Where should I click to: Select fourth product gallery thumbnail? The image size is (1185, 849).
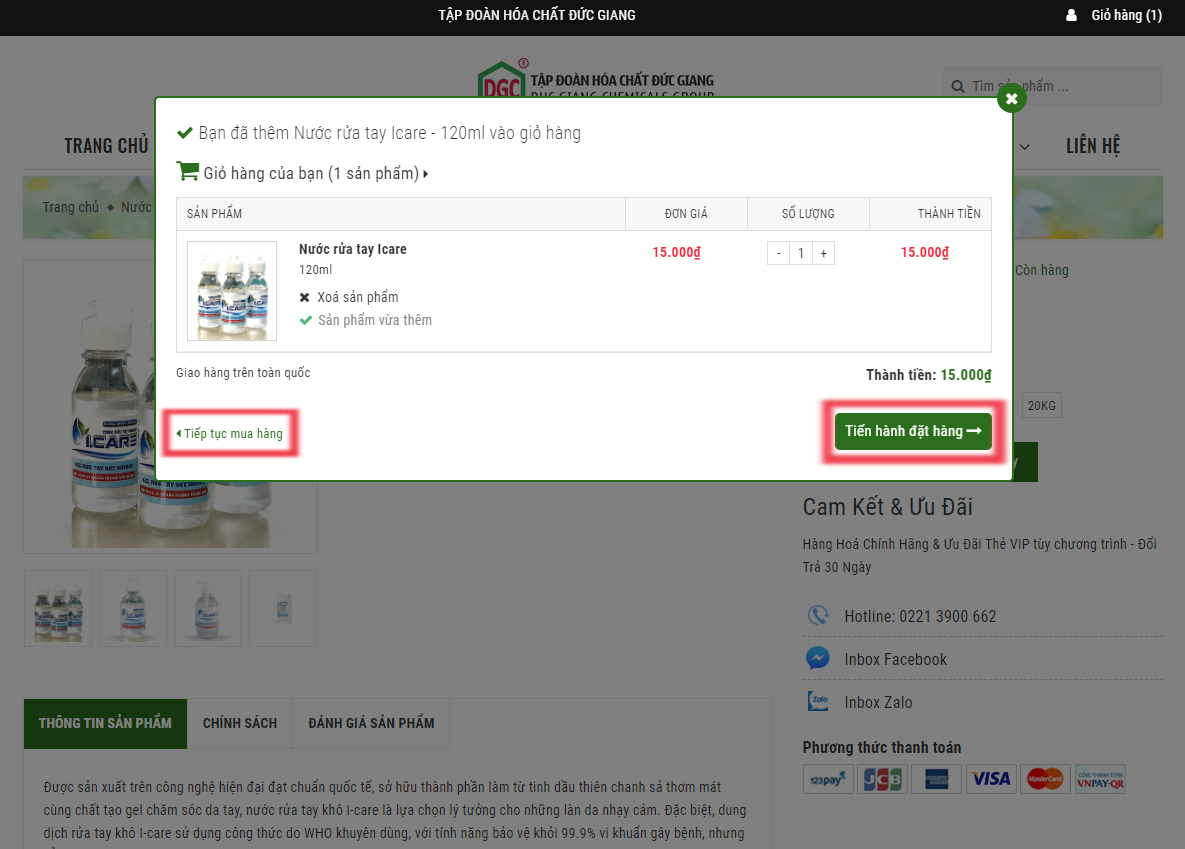(283, 609)
